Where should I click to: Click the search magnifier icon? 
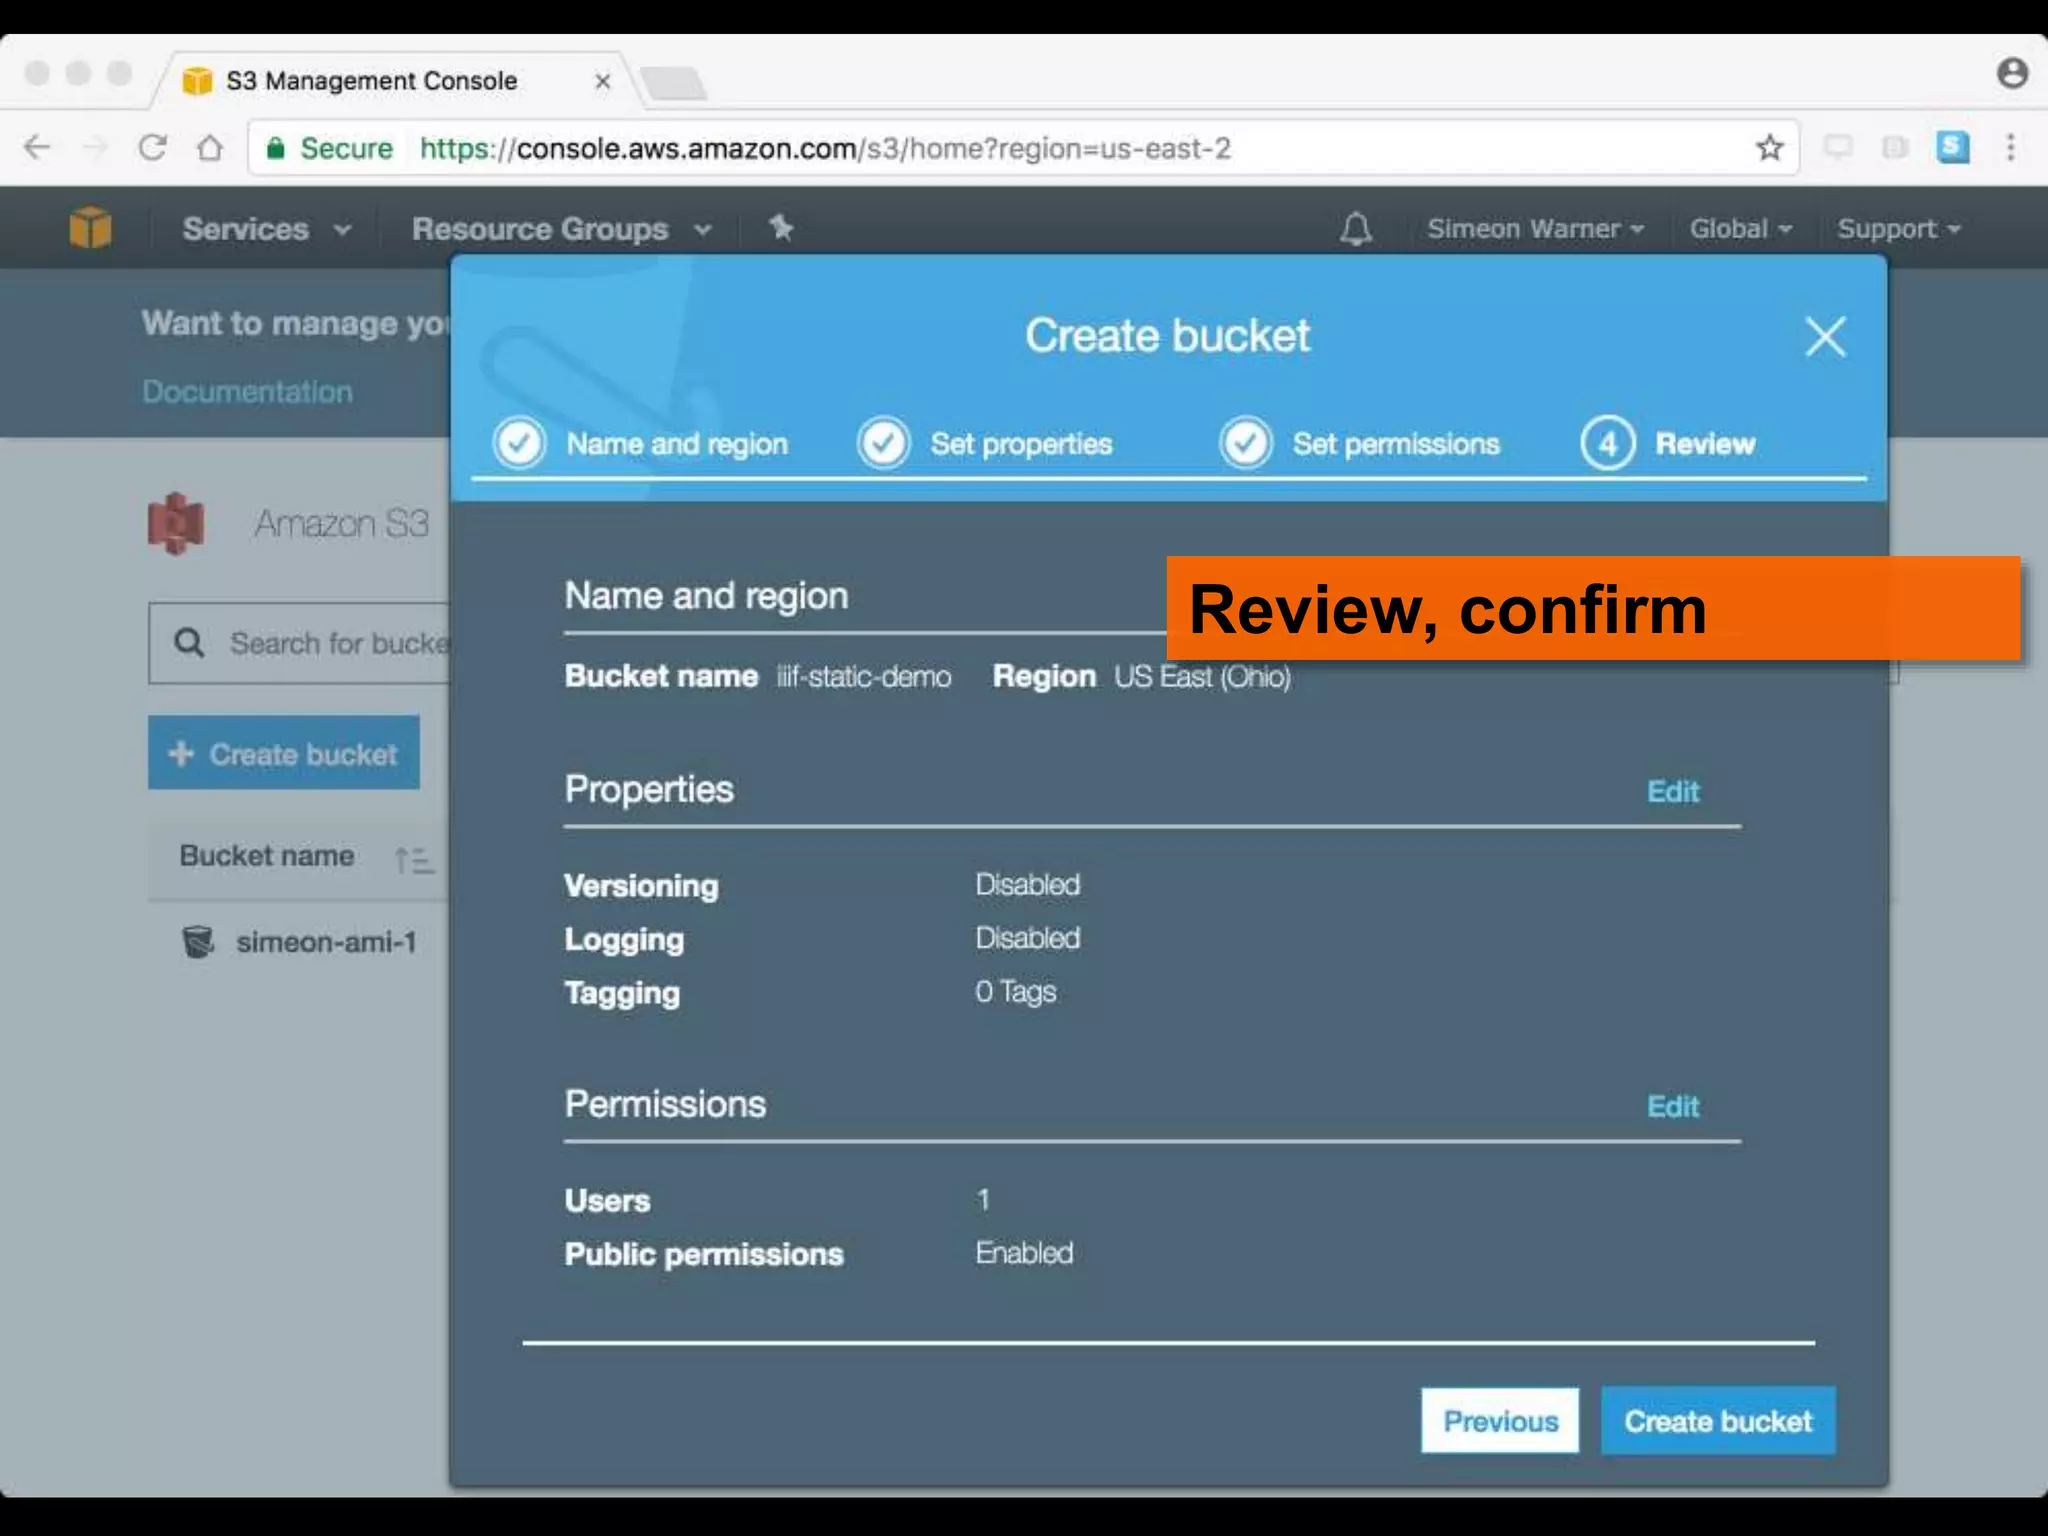click(x=189, y=643)
